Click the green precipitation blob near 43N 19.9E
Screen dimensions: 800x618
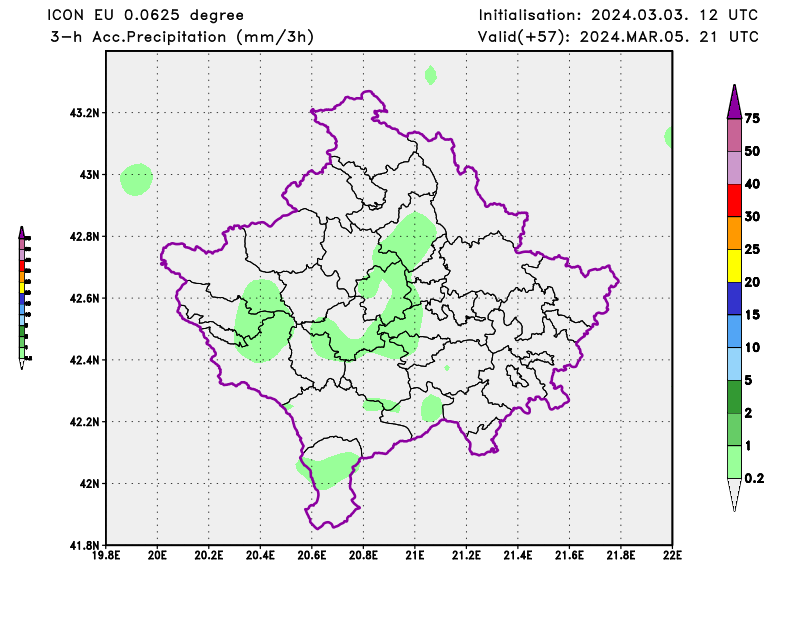click(x=136, y=179)
